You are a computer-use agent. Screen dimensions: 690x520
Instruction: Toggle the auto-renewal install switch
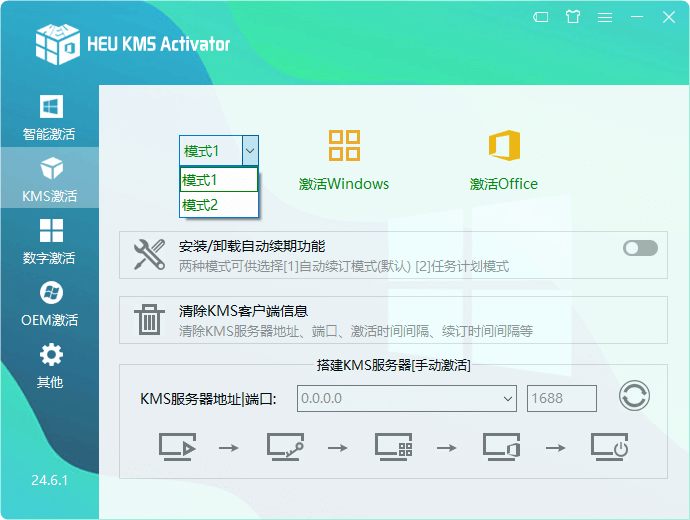tap(640, 248)
